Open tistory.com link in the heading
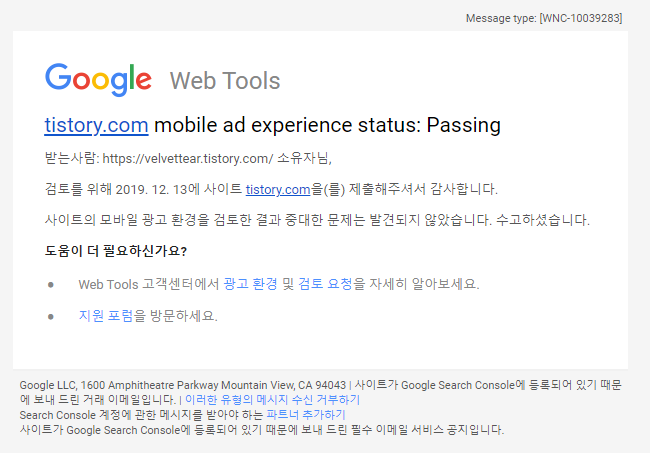The height and width of the screenshot is (453, 650). [x=96, y=125]
